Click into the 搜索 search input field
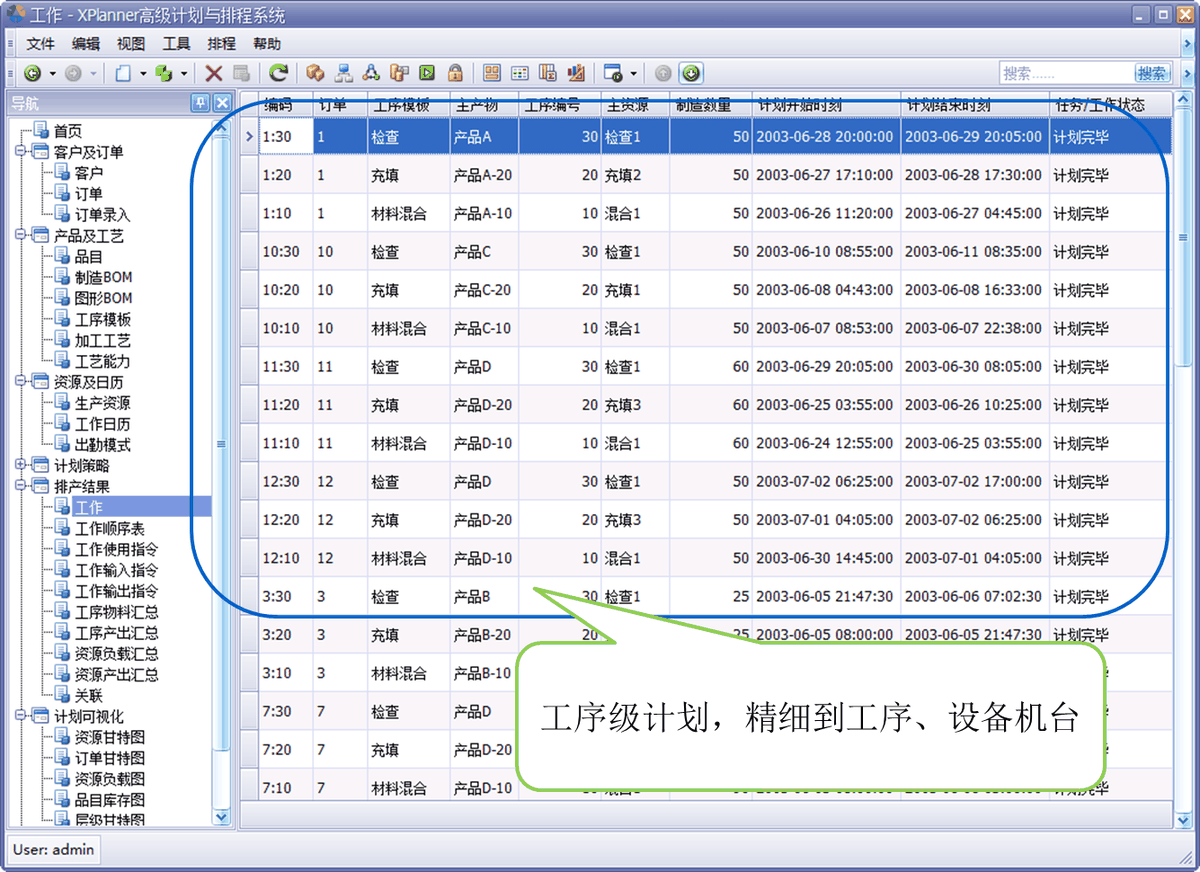Image resolution: width=1200 pixels, height=872 pixels. [1066, 73]
